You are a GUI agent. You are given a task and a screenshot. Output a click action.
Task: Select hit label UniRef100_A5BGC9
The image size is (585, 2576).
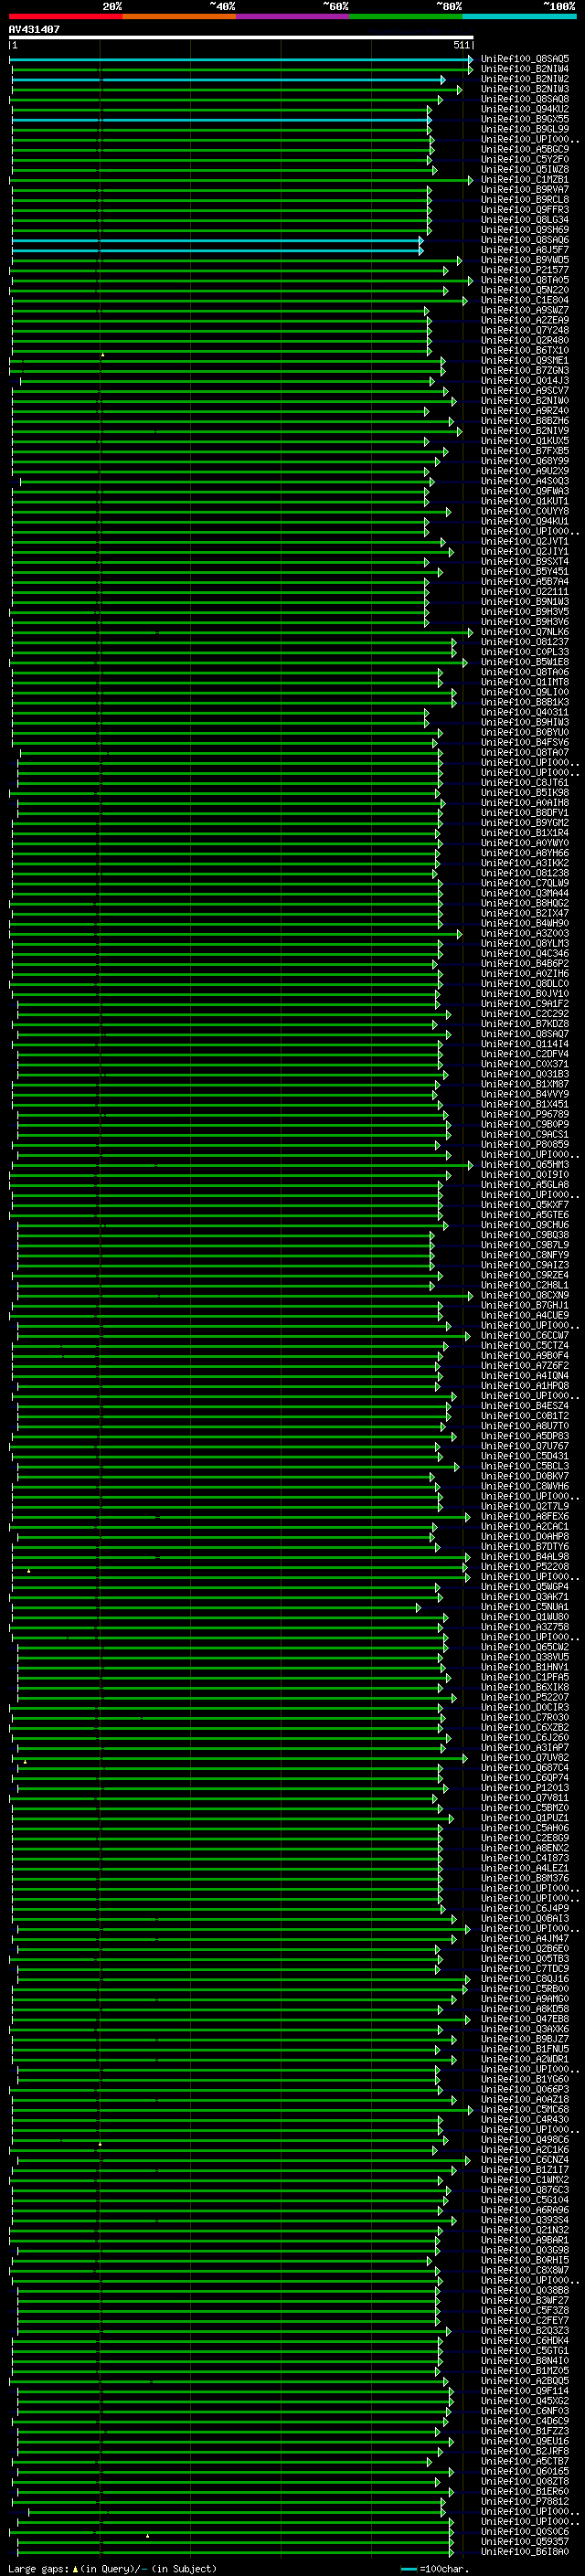coord(525,149)
